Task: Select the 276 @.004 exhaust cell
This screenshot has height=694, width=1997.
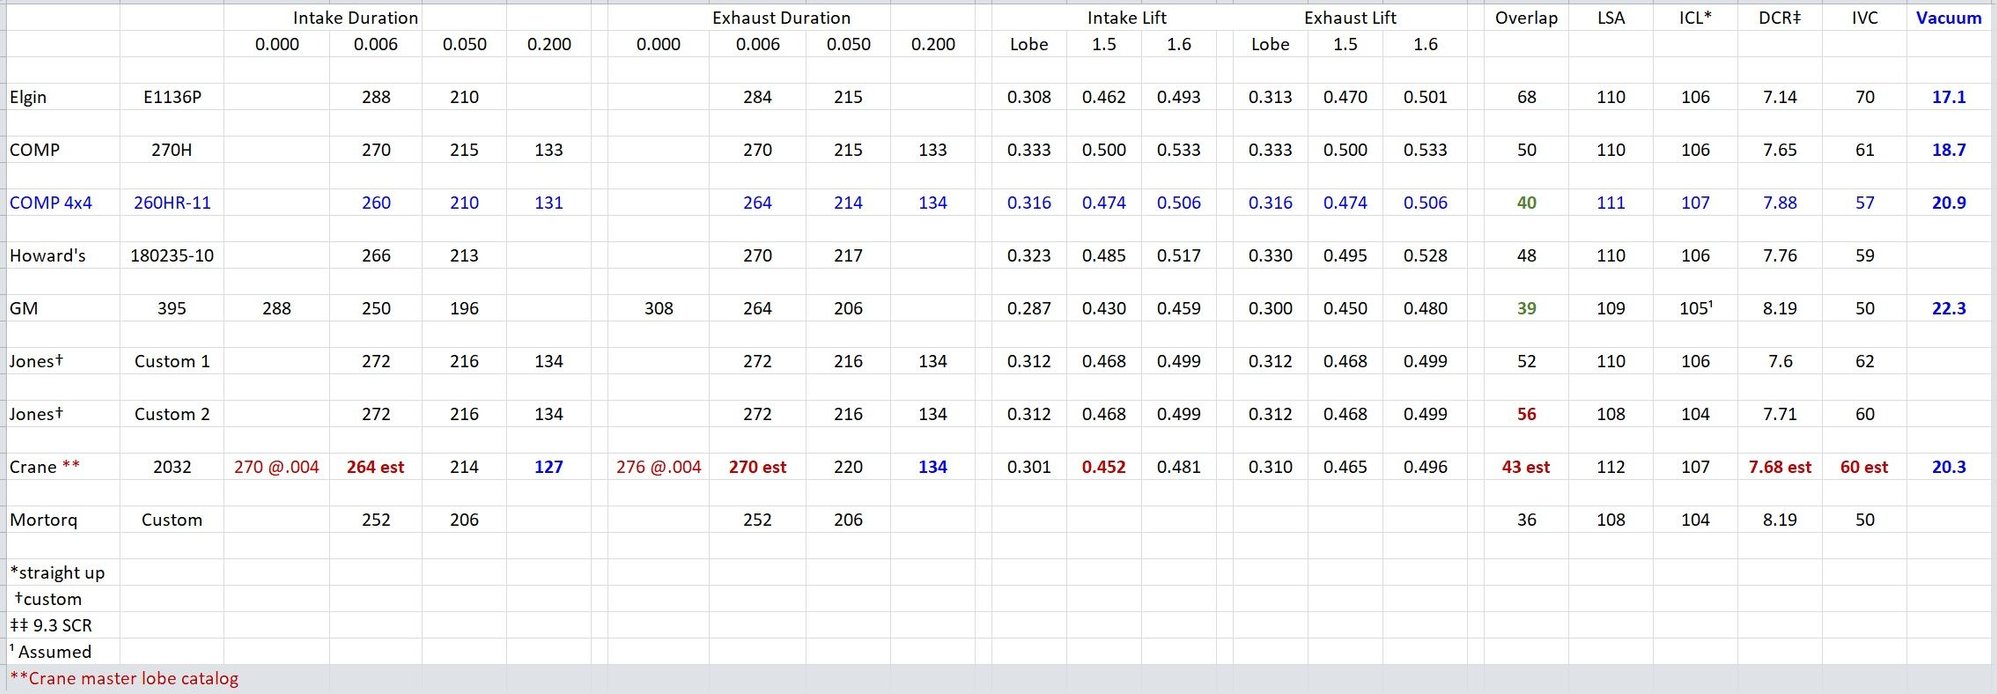Action: (659, 467)
